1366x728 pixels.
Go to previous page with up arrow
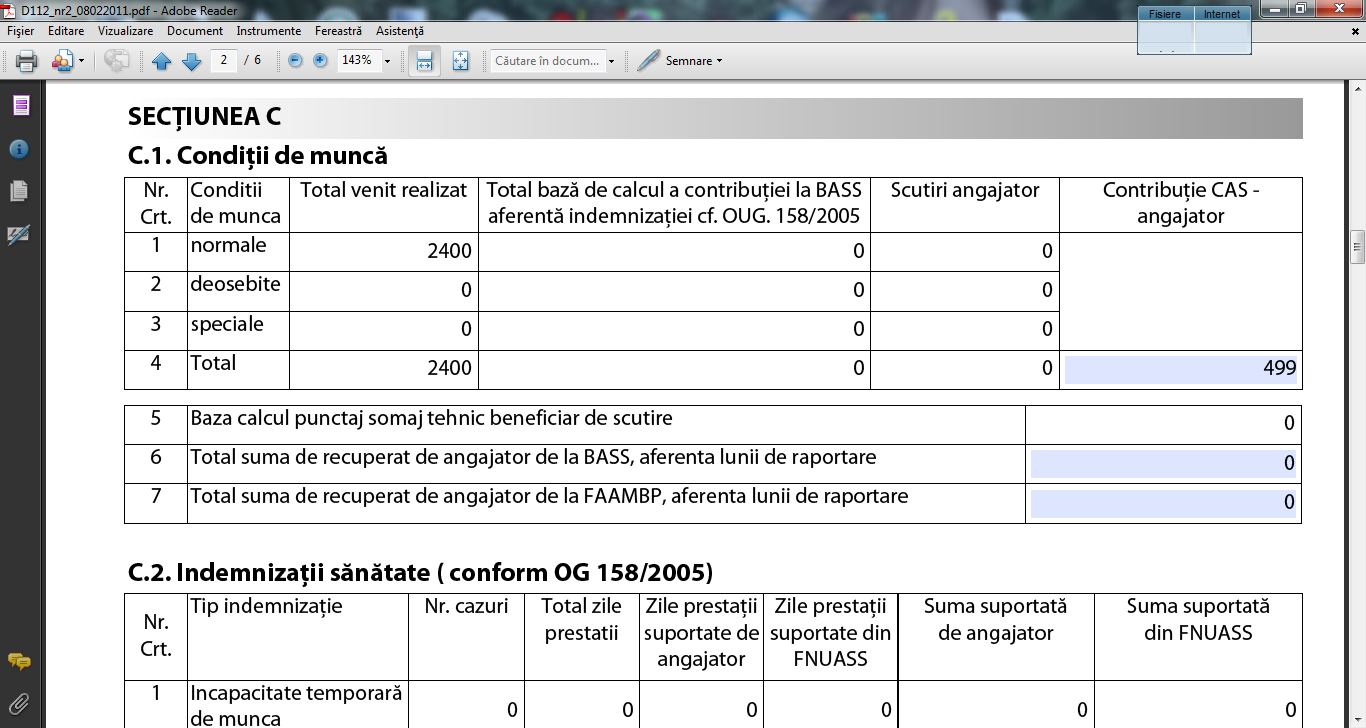coord(162,61)
